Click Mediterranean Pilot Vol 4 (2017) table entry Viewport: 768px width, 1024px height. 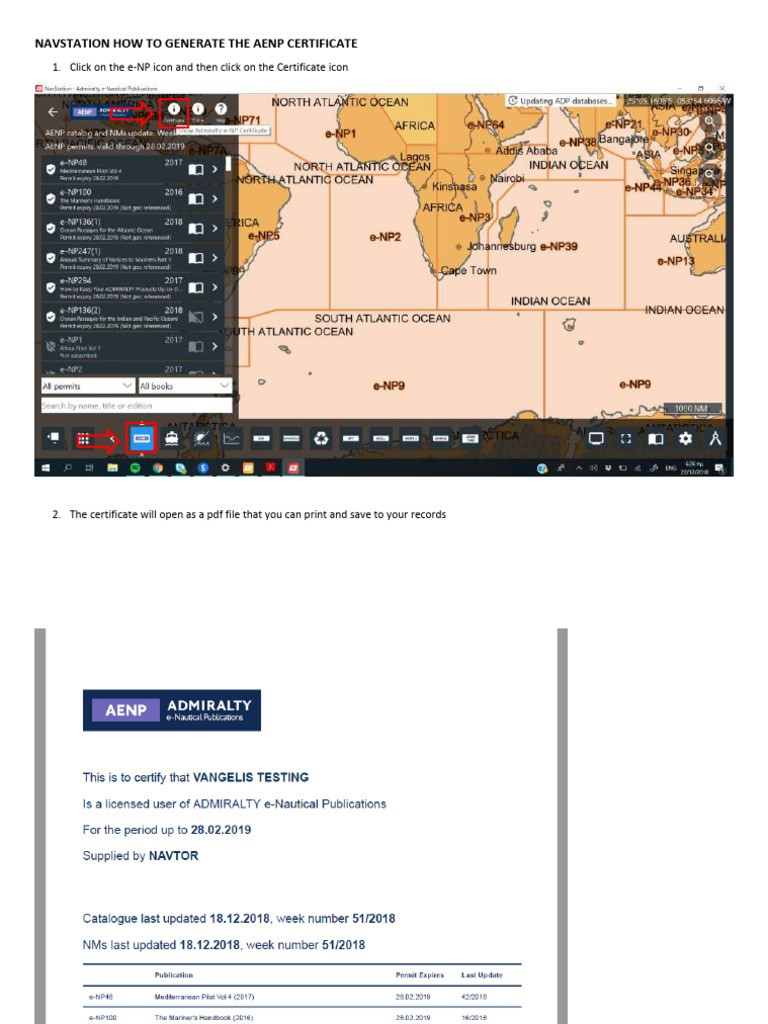pos(204,997)
